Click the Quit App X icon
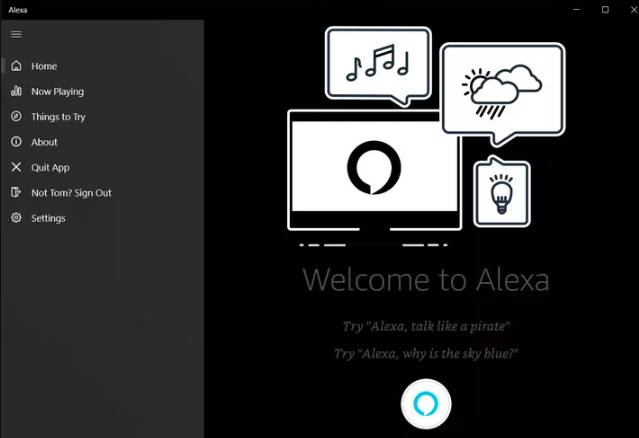The width and height of the screenshot is (639, 438). point(16,167)
